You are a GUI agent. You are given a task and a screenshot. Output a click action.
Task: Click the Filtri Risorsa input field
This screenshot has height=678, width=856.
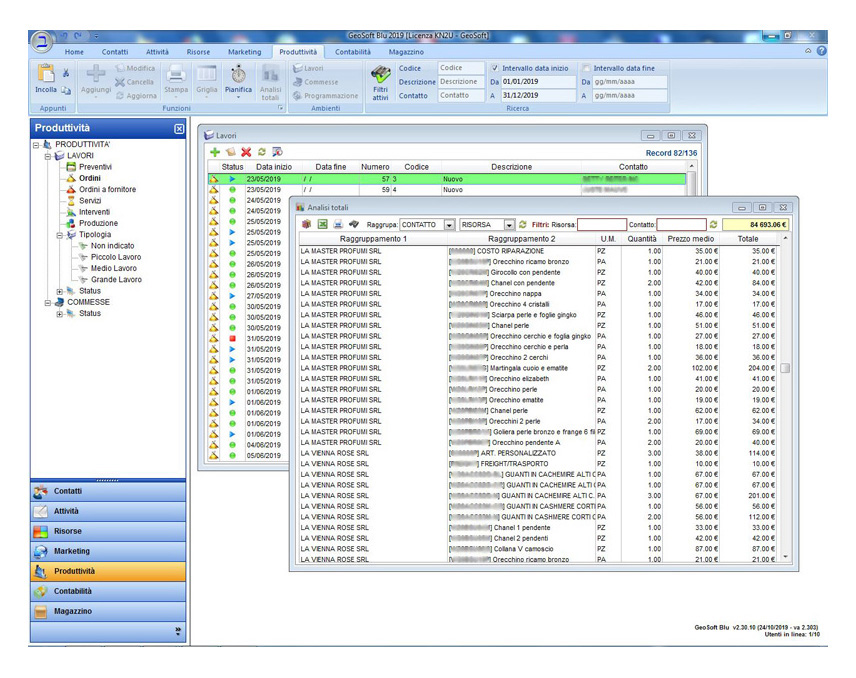pos(602,225)
